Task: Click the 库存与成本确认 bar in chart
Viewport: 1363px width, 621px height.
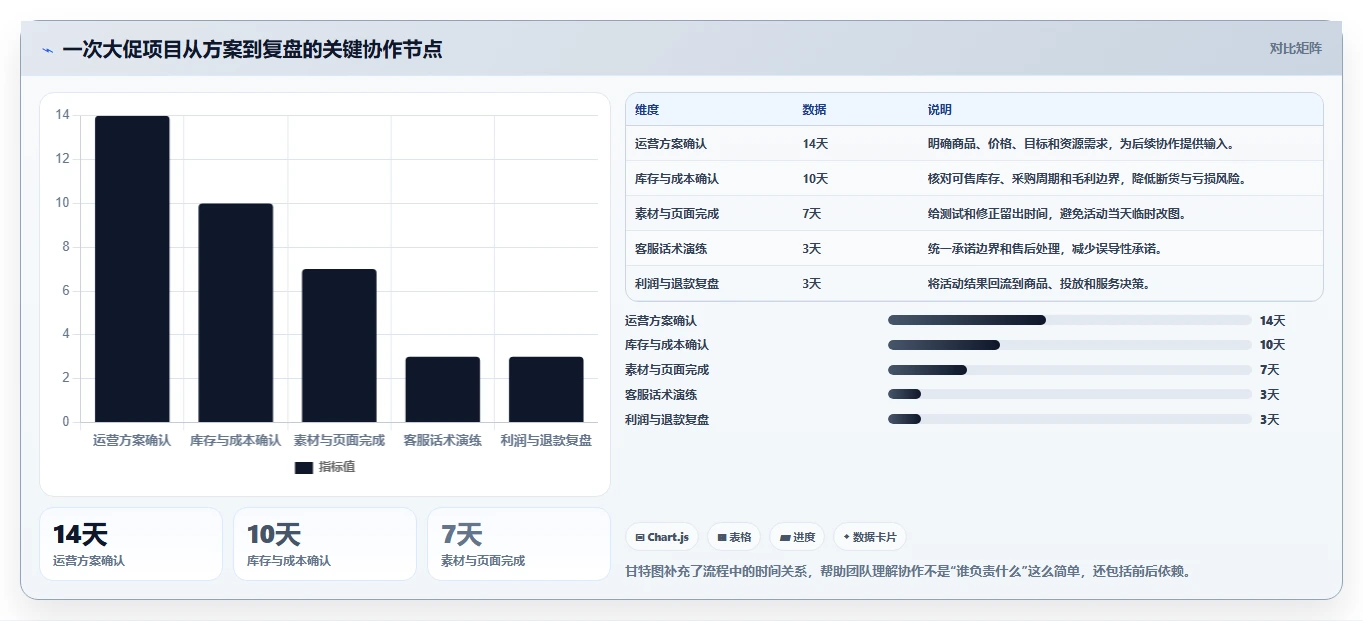Action: [235, 313]
